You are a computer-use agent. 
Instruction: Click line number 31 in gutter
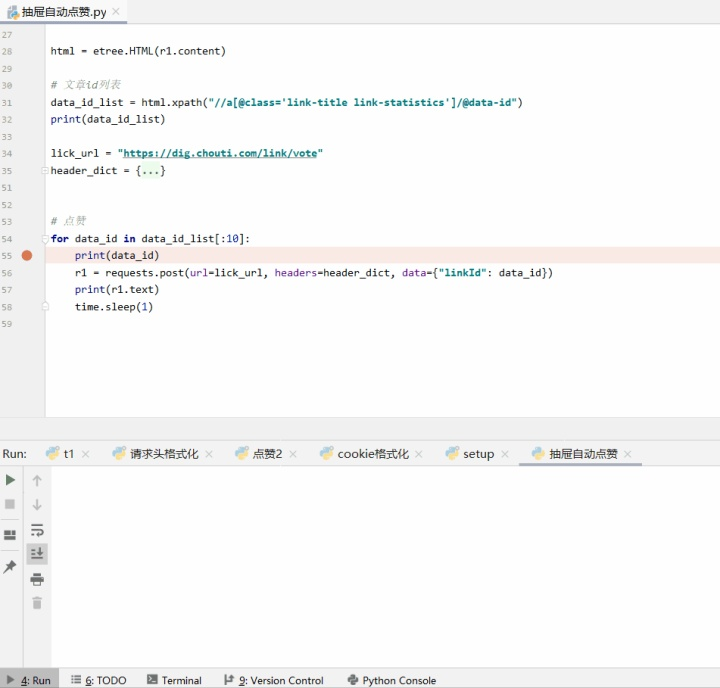(7, 102)
